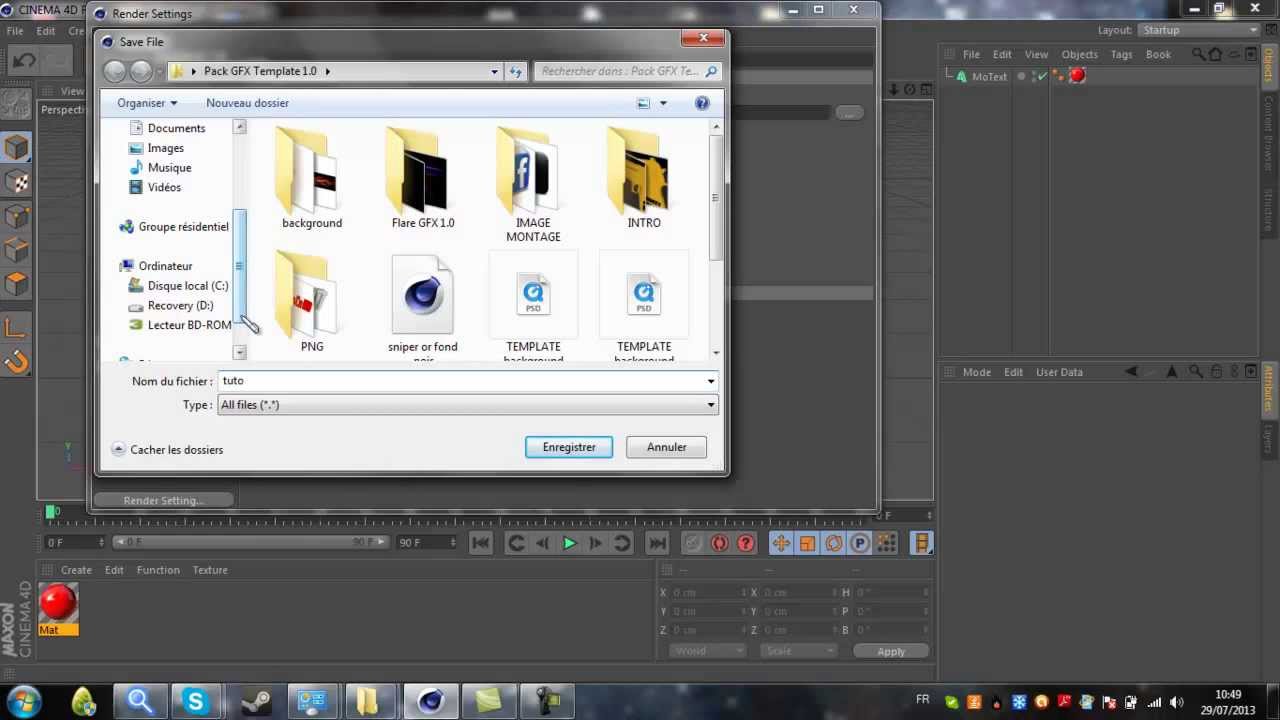Switch to the Content Browser side tab

coord(1268,133)
